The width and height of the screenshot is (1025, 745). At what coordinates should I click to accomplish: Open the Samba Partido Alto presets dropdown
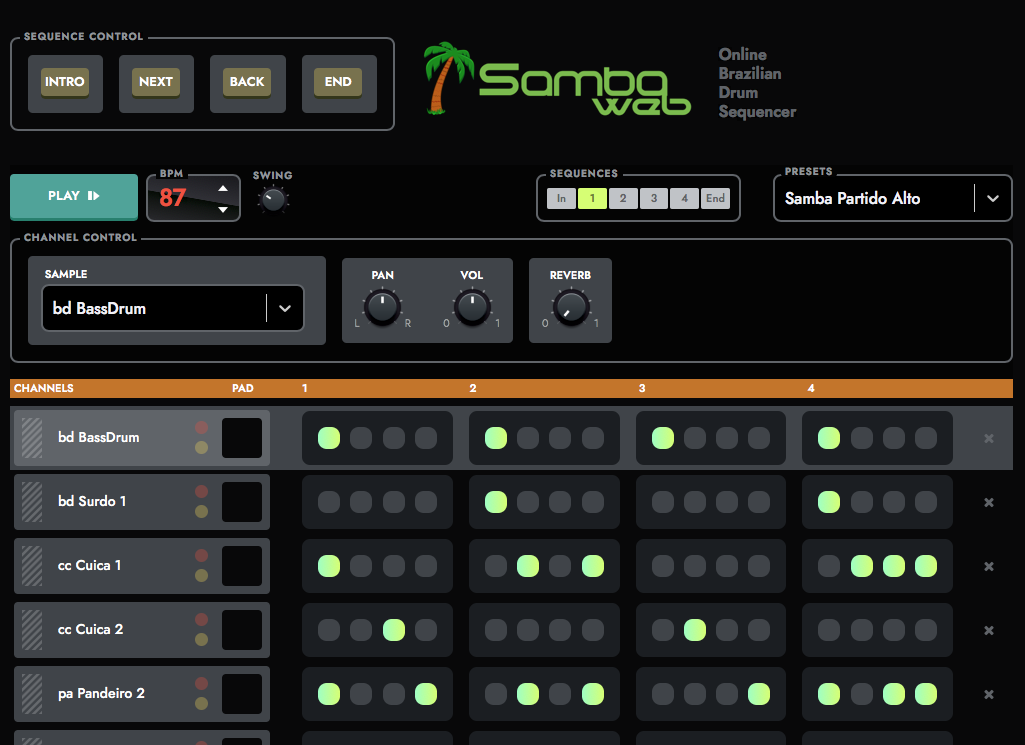click(x=891, y=198)
